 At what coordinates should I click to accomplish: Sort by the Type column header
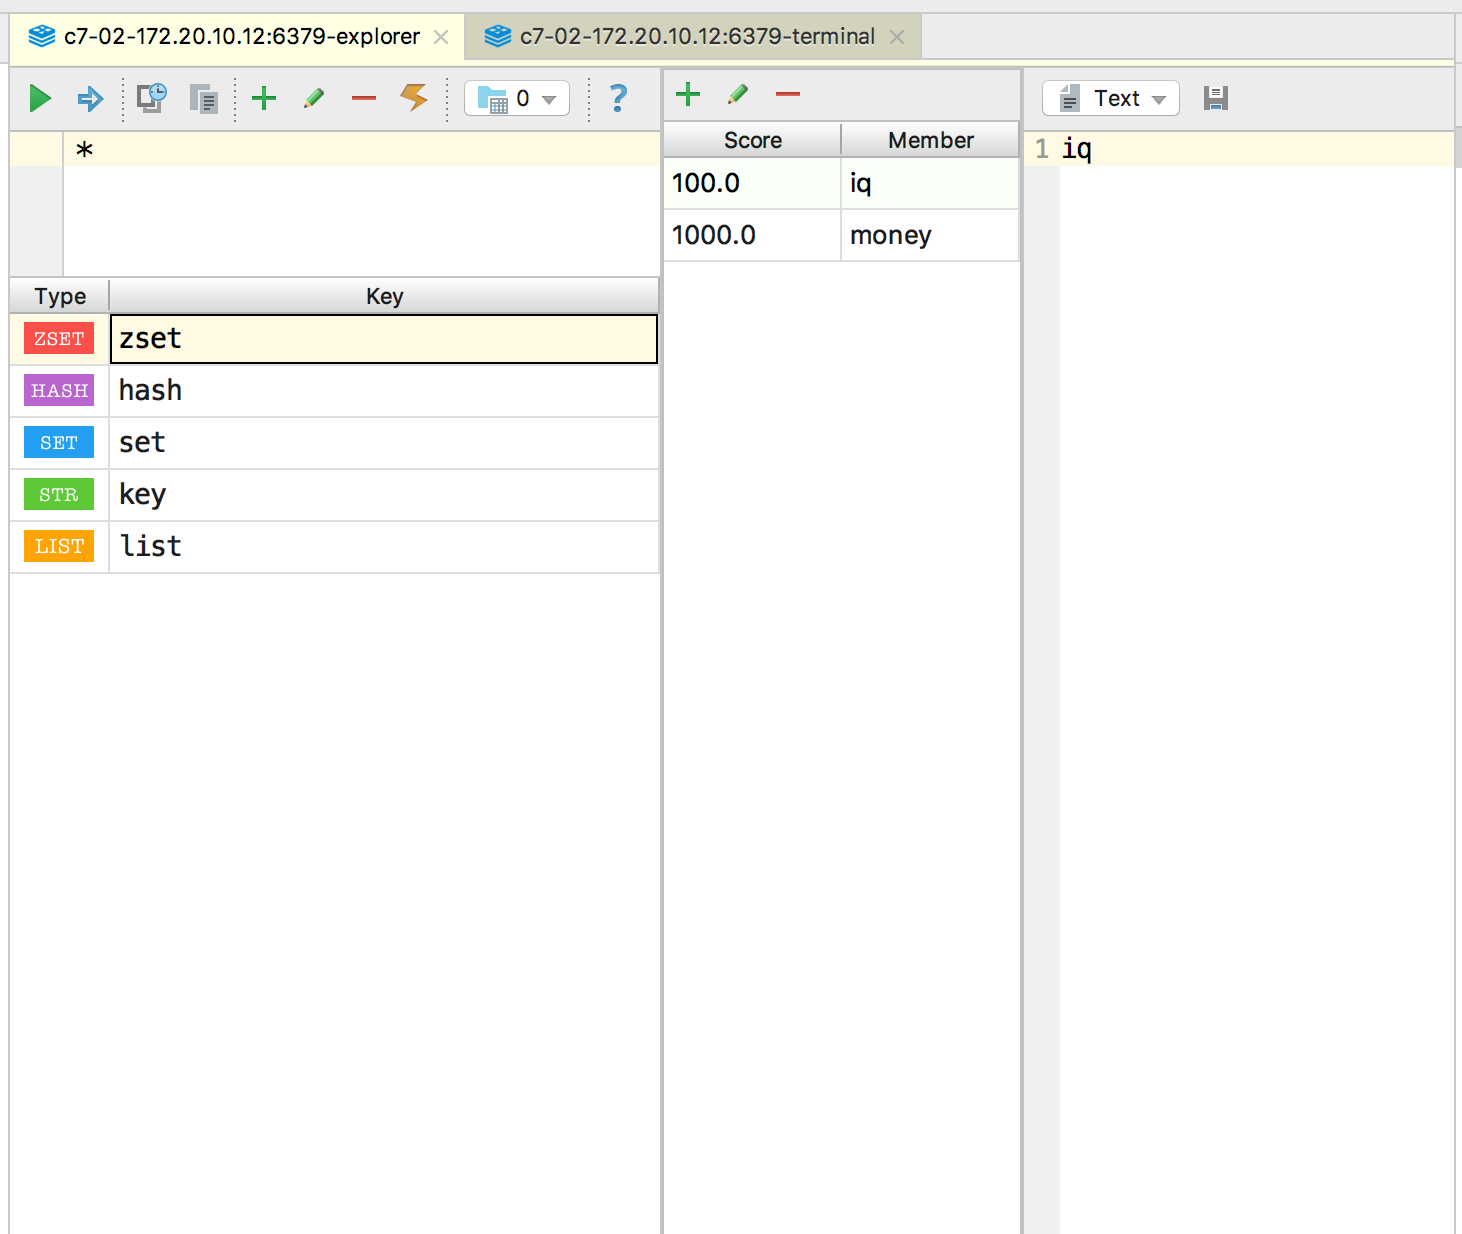[x=60, y=296]
